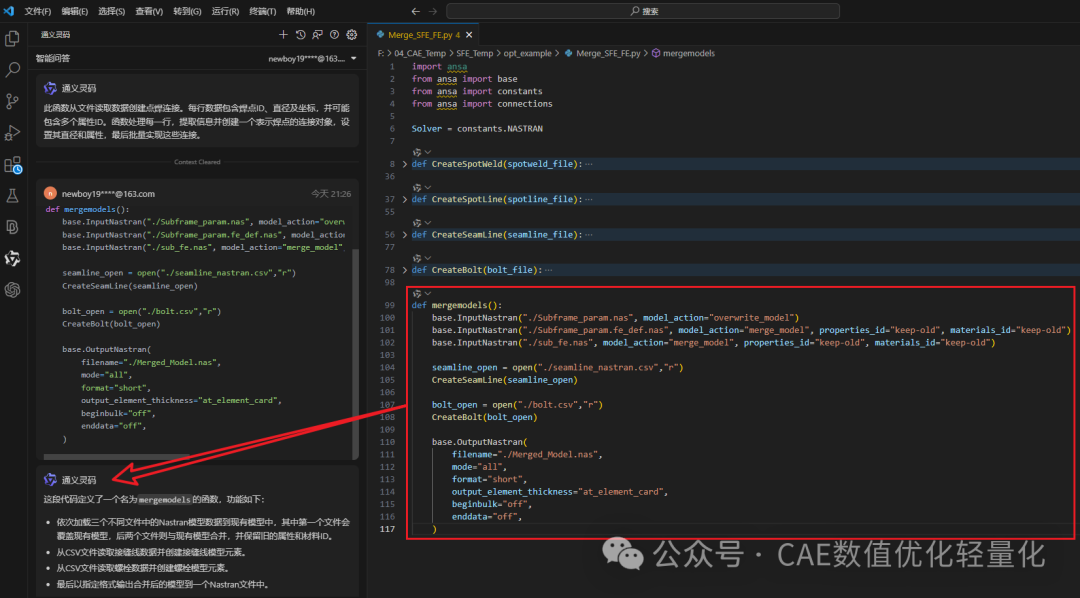Go back using the navigation arrow

[x=415, y=11]
